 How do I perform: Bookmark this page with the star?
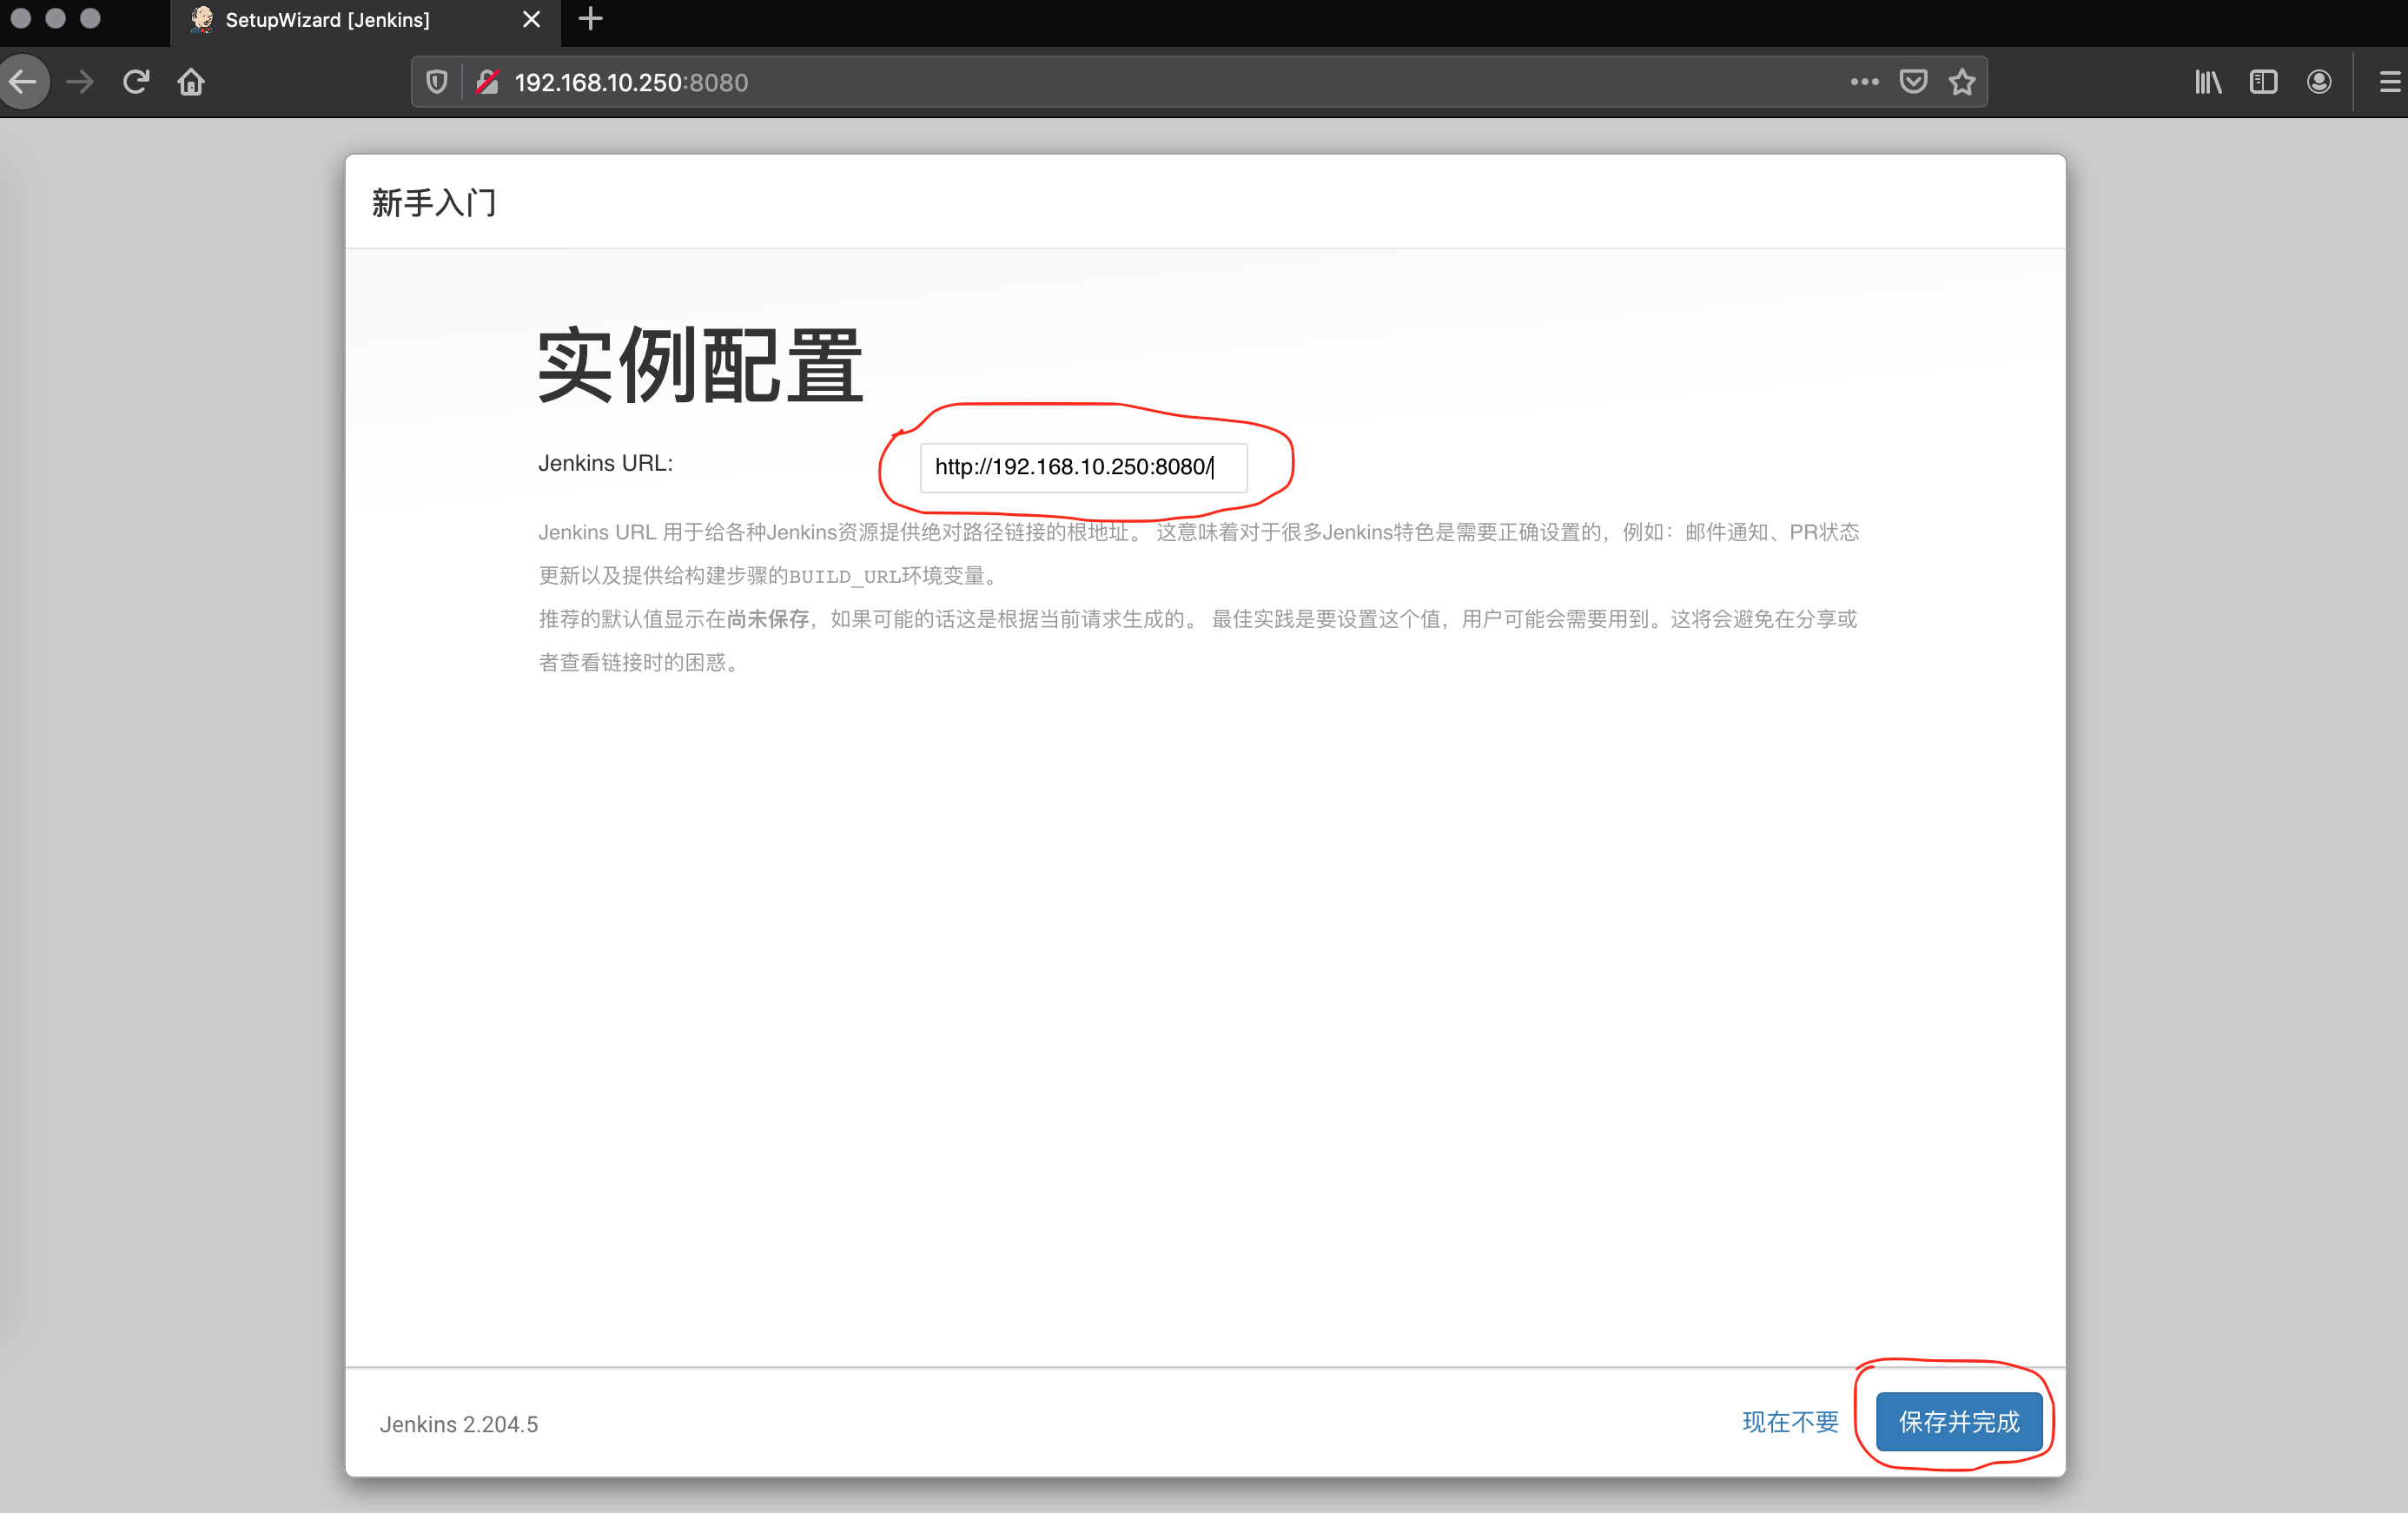tap(1962, 82)
